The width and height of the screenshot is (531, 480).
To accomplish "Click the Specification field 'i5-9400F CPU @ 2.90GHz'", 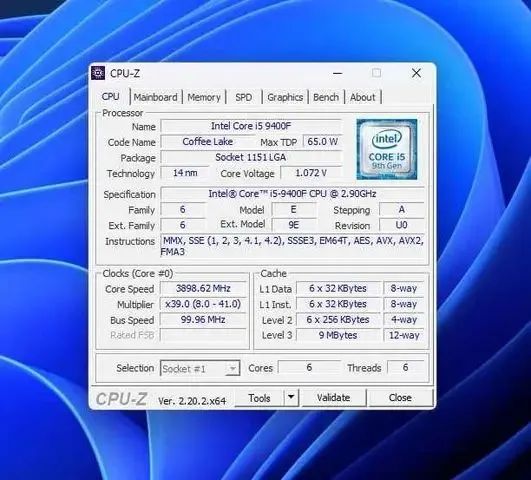I will tap(292, 194).
